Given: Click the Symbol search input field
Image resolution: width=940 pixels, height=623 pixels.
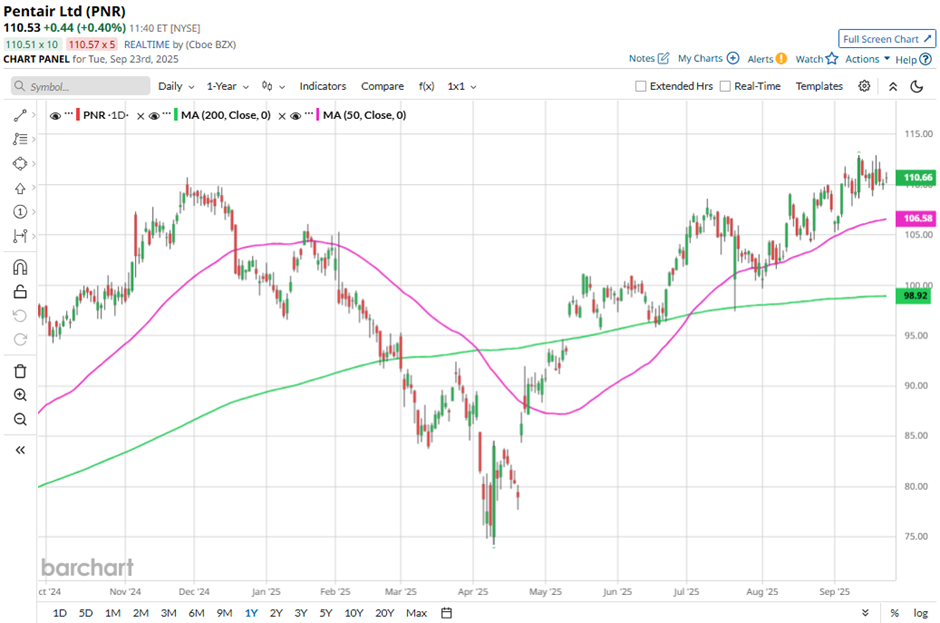Looking at the screenshot, I should [82, 87].
